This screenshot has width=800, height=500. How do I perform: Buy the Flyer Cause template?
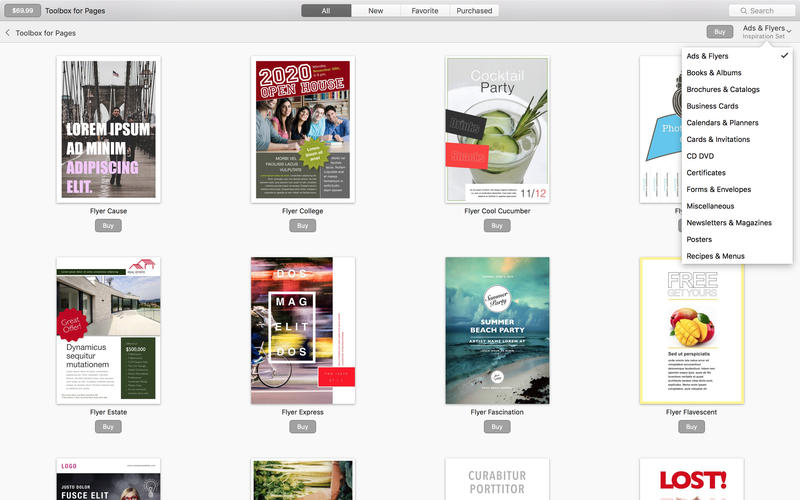tap(108, 226)
